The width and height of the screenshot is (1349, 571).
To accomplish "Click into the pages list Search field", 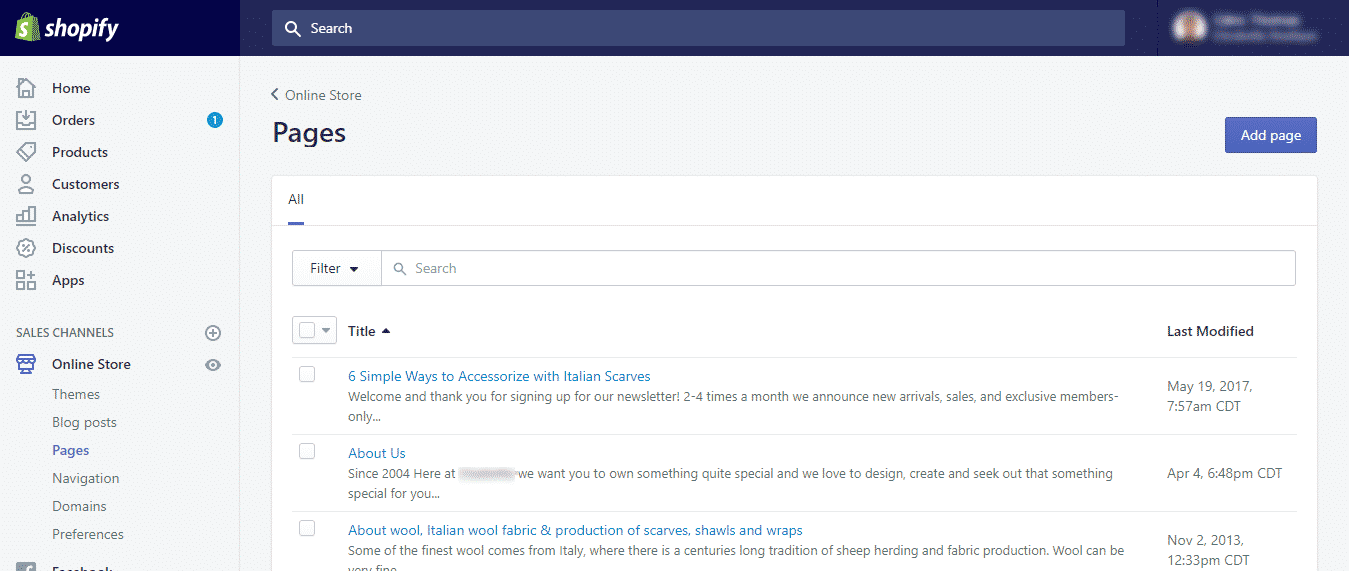I will [840, 268].
